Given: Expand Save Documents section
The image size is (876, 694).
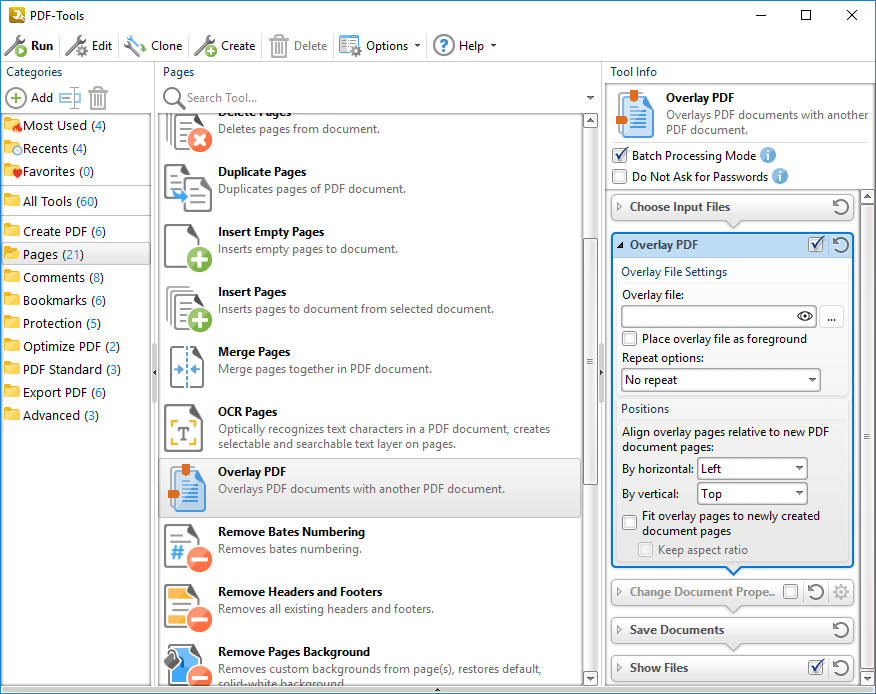Looking at the screenshot, I should (619, 630).
